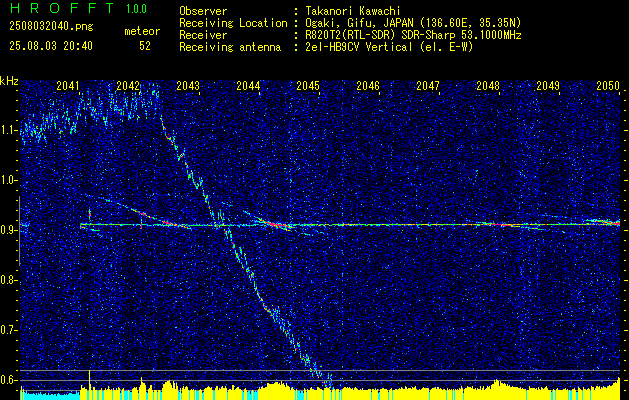Click the 0.9 kHz axis label
The width and height of the screenshot is (629, 400).
click(9, 230)
